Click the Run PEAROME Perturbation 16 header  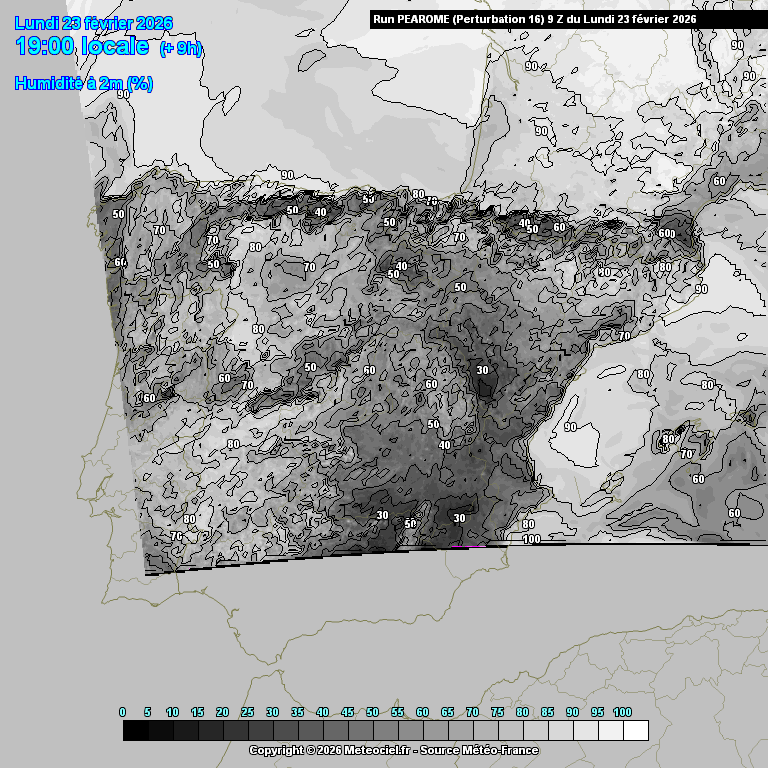[x=535, y=19]
